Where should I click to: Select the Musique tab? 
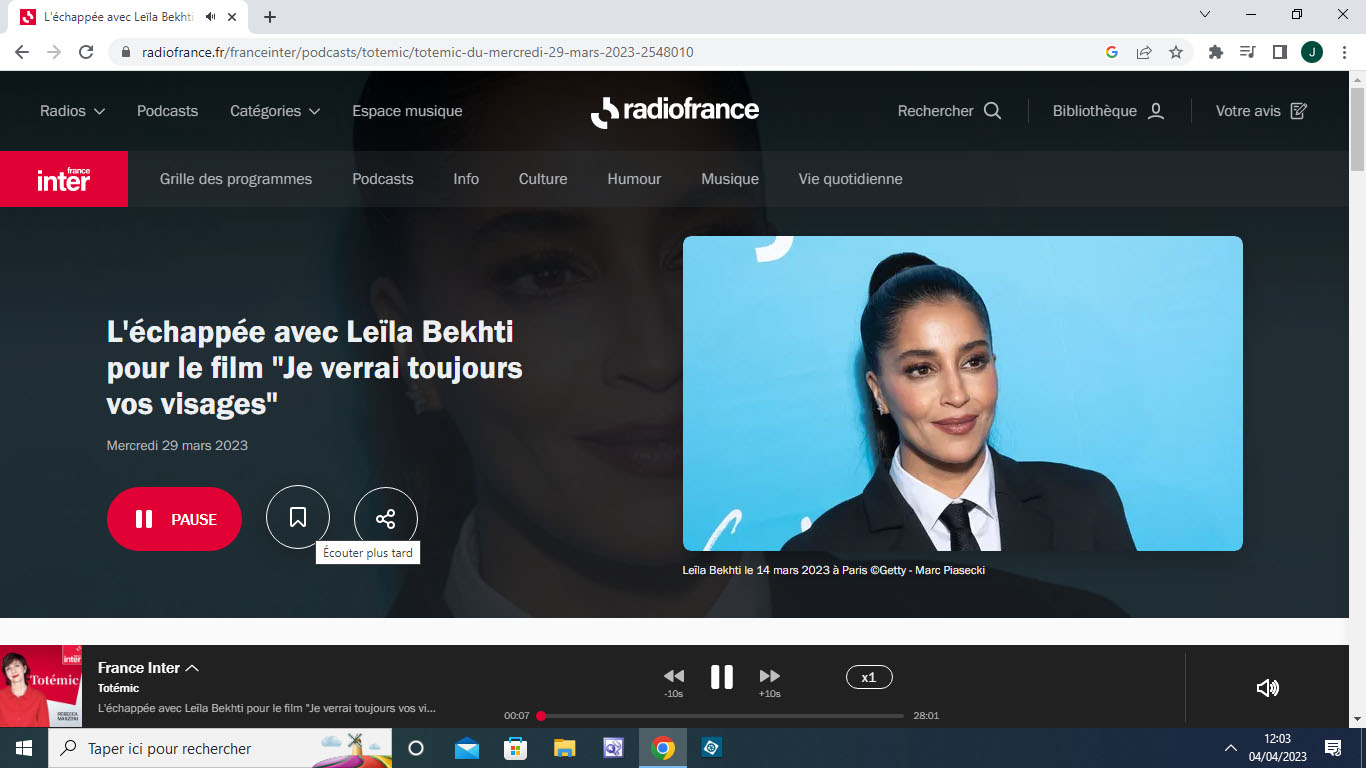click(x=730, y=179)
